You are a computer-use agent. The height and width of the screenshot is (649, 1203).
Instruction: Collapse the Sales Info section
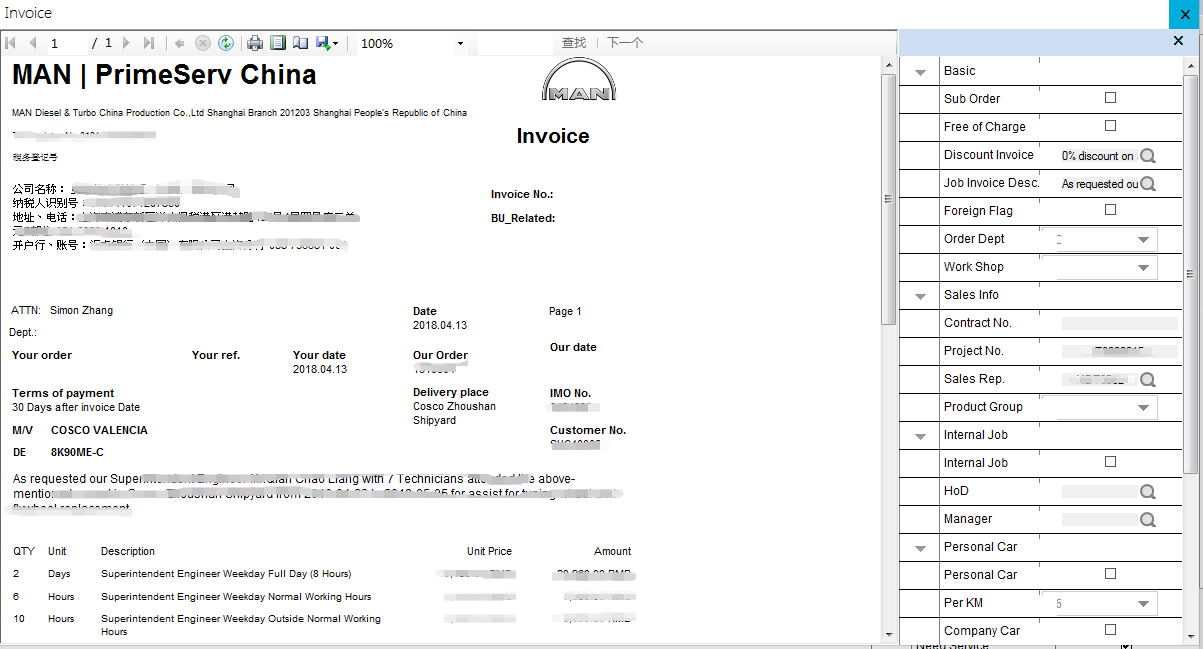tap(920, 296)
